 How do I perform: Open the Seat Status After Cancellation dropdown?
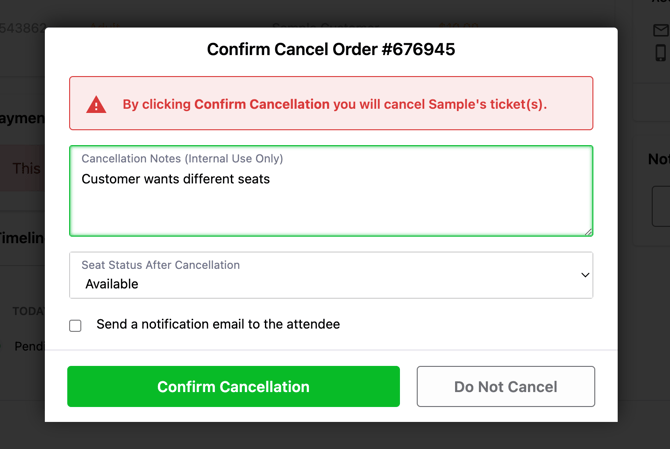click(x=330, y=275)
